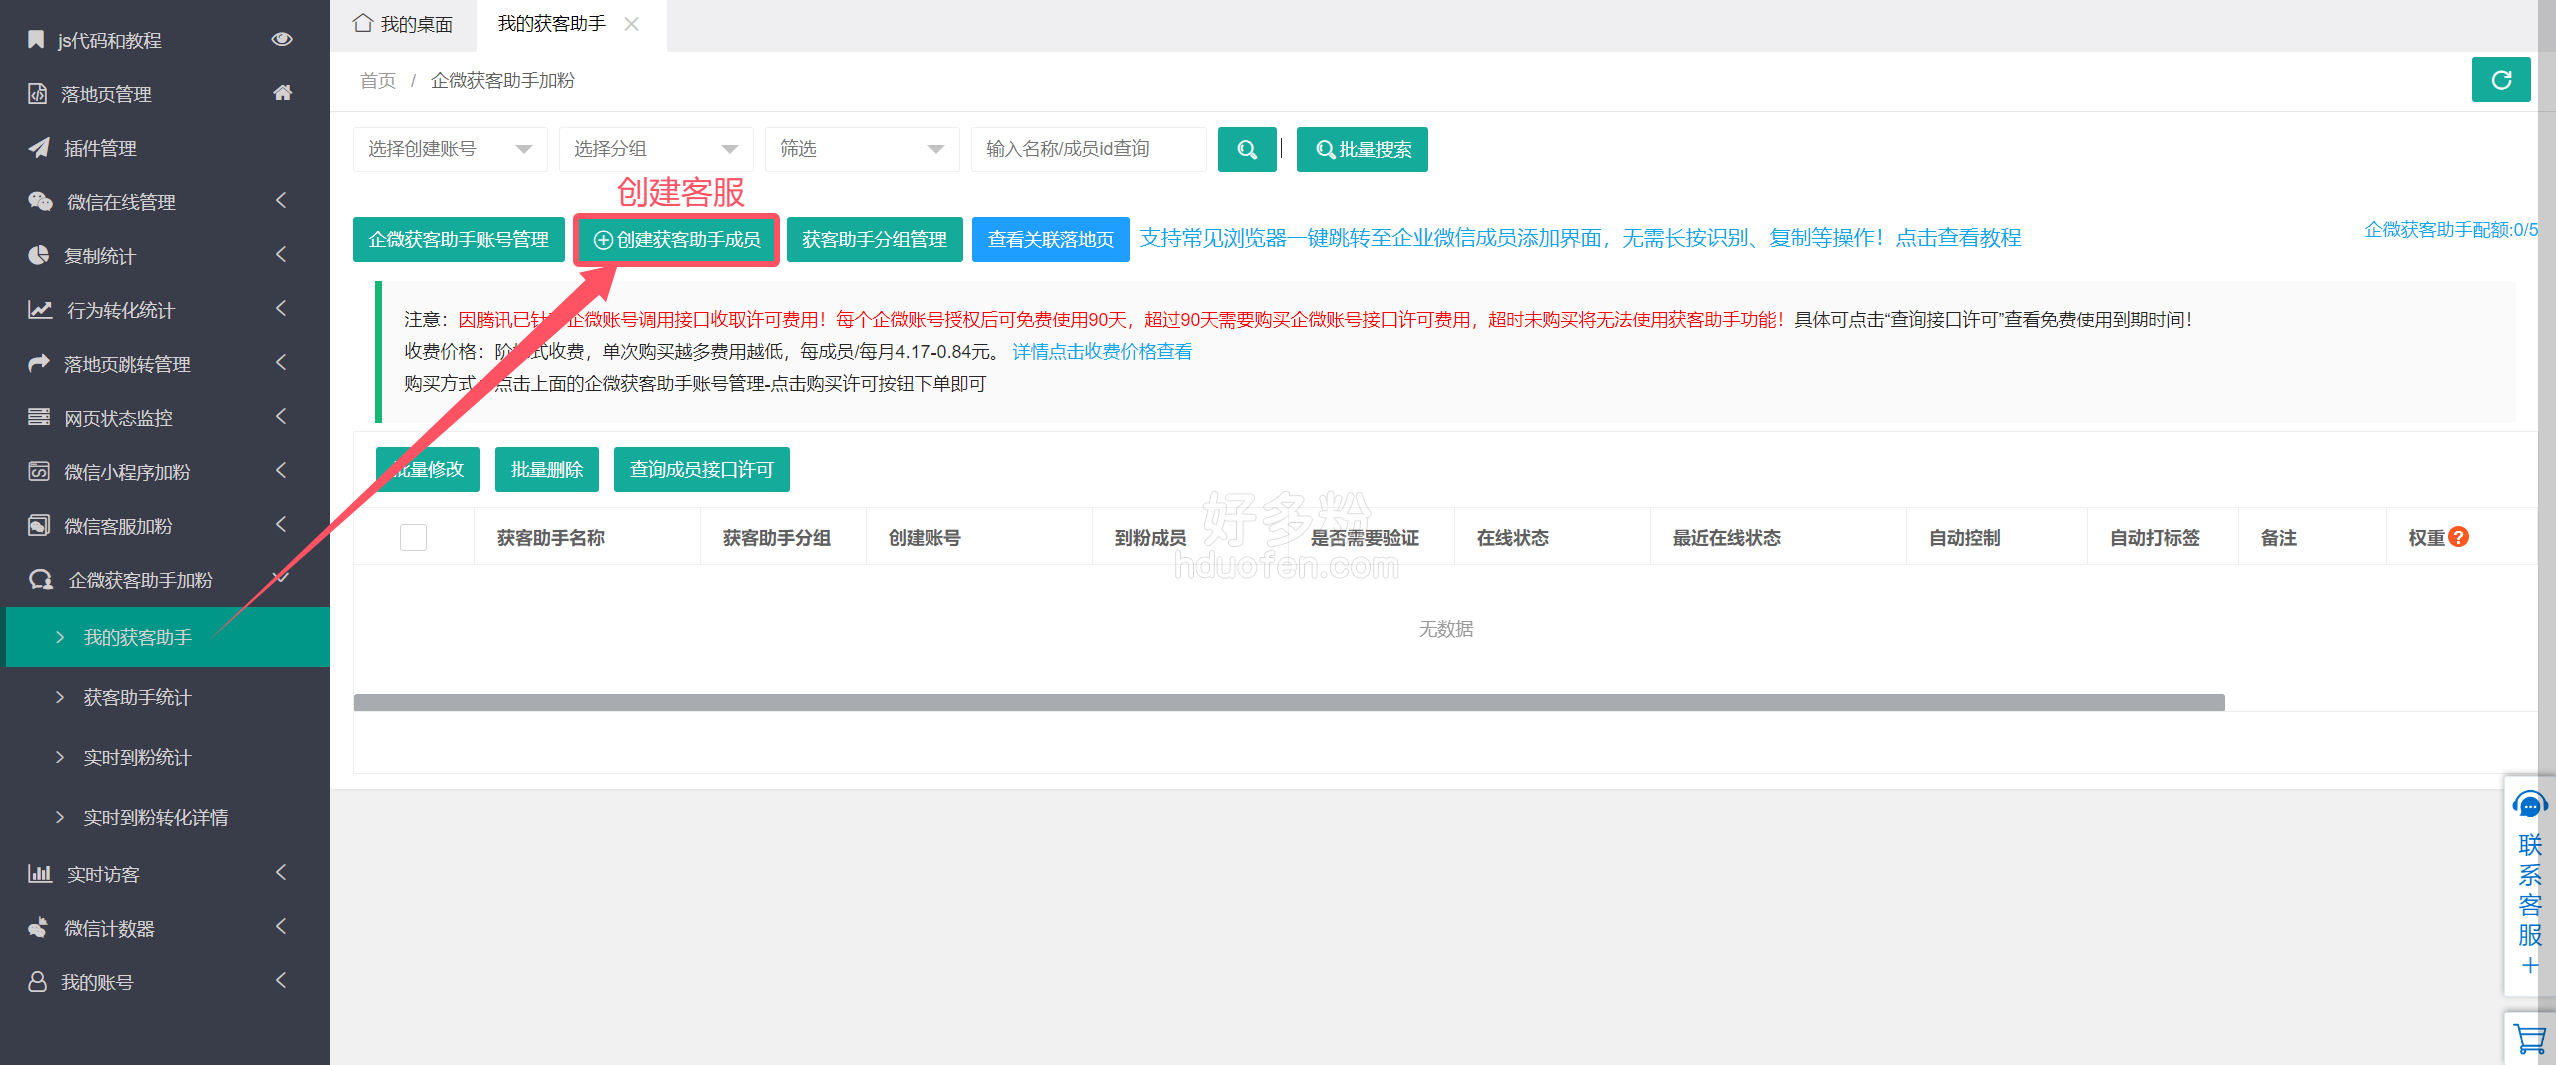Click the eye icon beside js代码和教程
2556x1065 pixels.
click(282, 39)
